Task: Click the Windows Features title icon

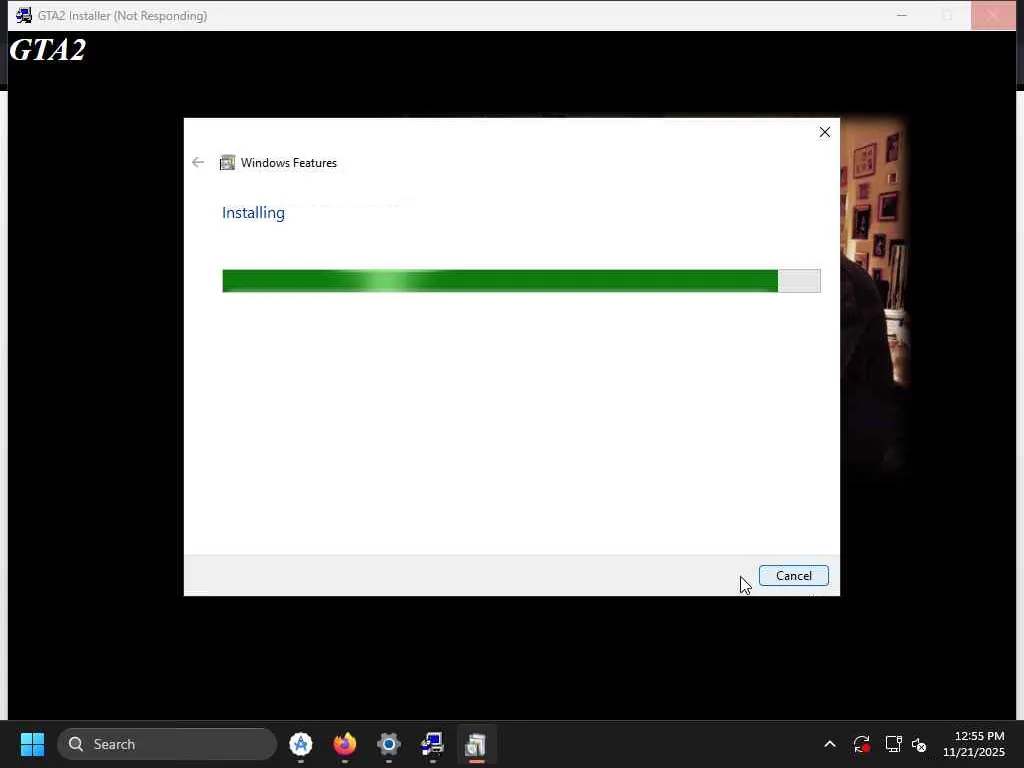Action: [227, 162]
